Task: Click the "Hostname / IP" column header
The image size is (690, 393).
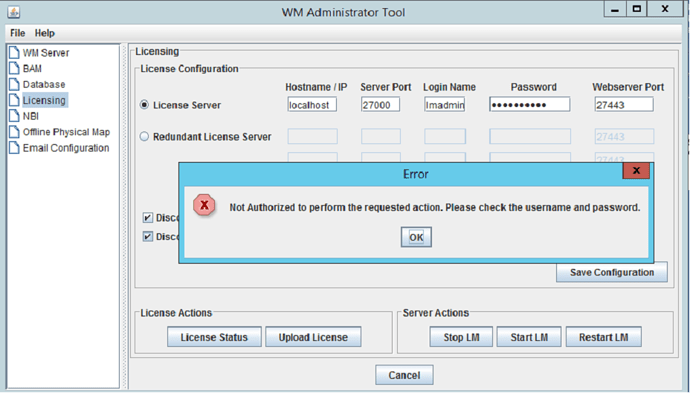Action: (x=316, y=87)
